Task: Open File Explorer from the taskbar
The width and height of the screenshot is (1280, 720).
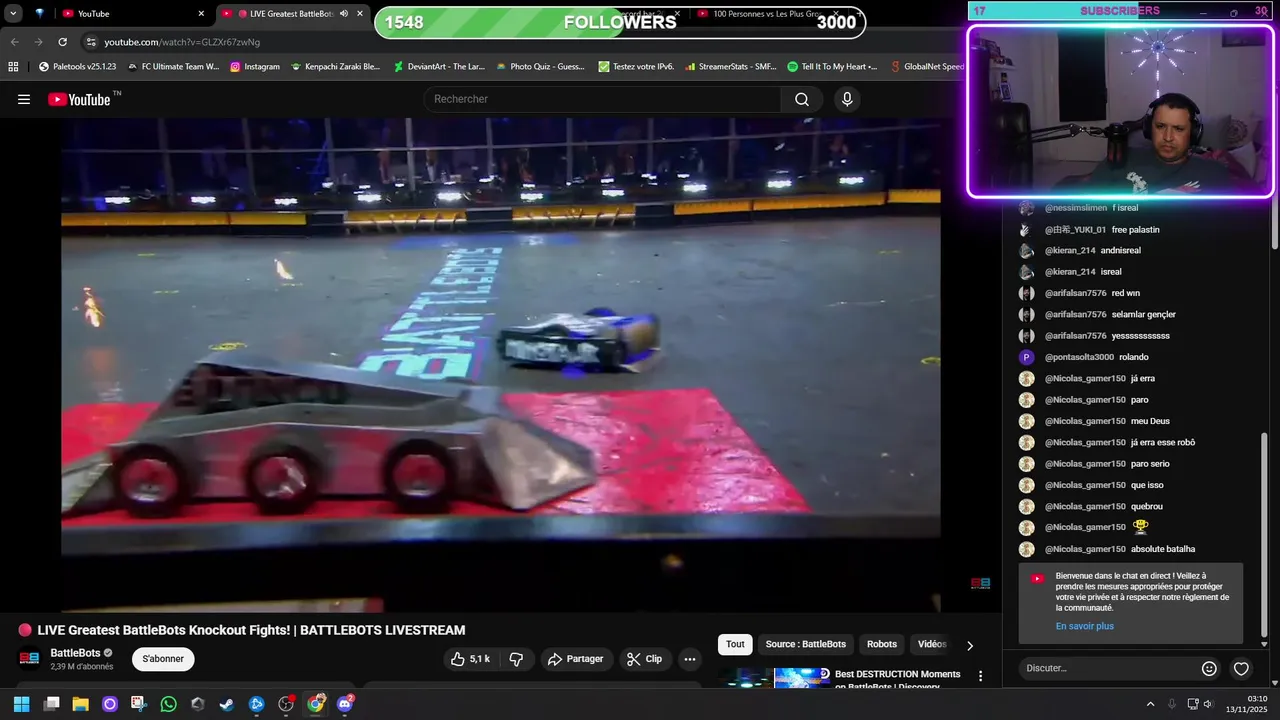Action: click(80, 704)
